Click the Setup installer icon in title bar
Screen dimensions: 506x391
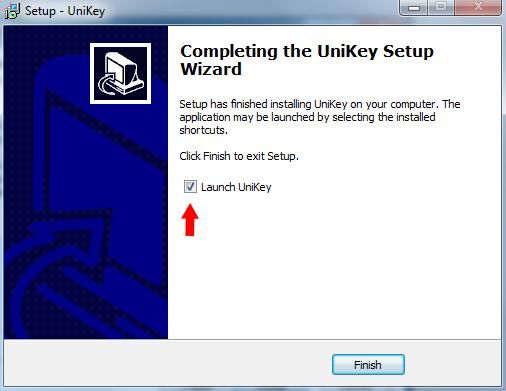click(12, 11)
